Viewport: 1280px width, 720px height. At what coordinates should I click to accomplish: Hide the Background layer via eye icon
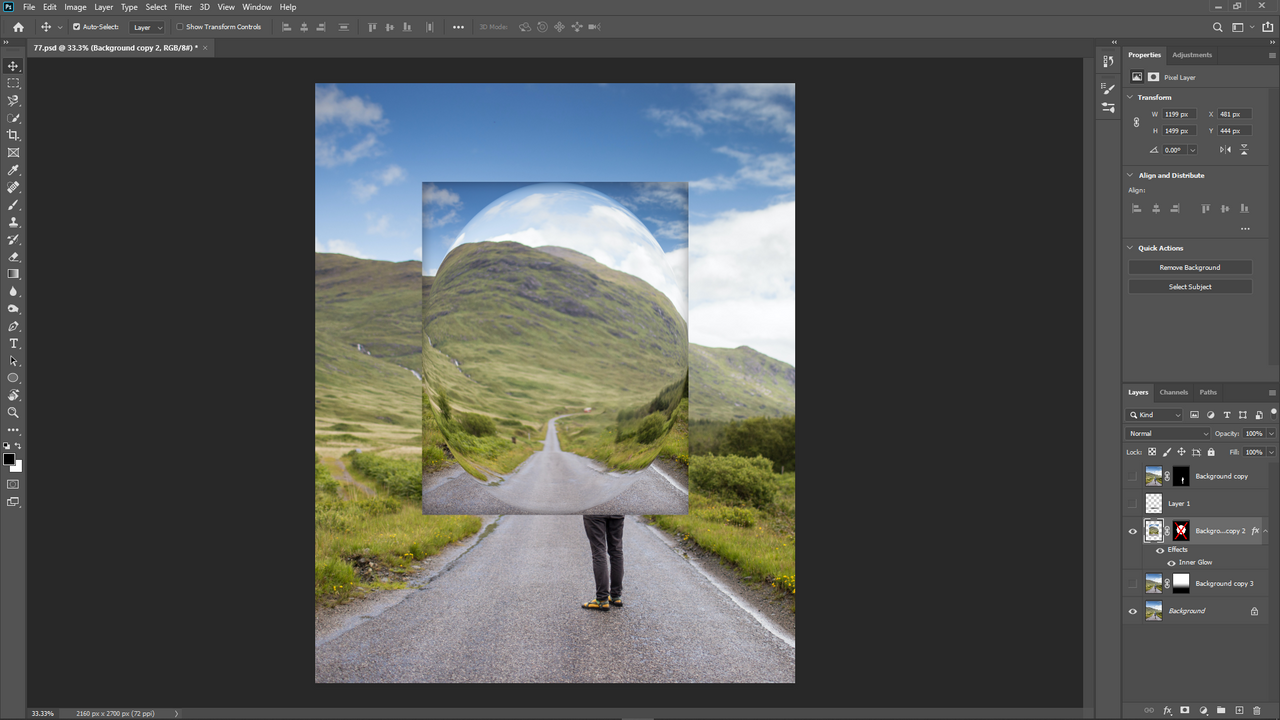click(1133, 611)
